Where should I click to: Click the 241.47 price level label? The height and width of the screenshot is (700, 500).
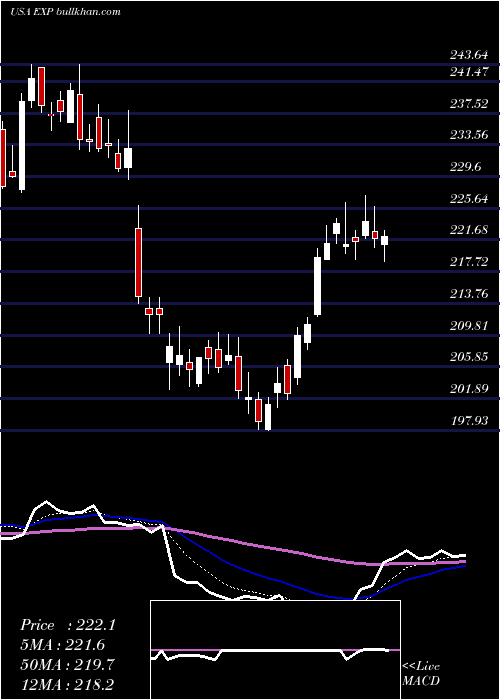point(469,71)
